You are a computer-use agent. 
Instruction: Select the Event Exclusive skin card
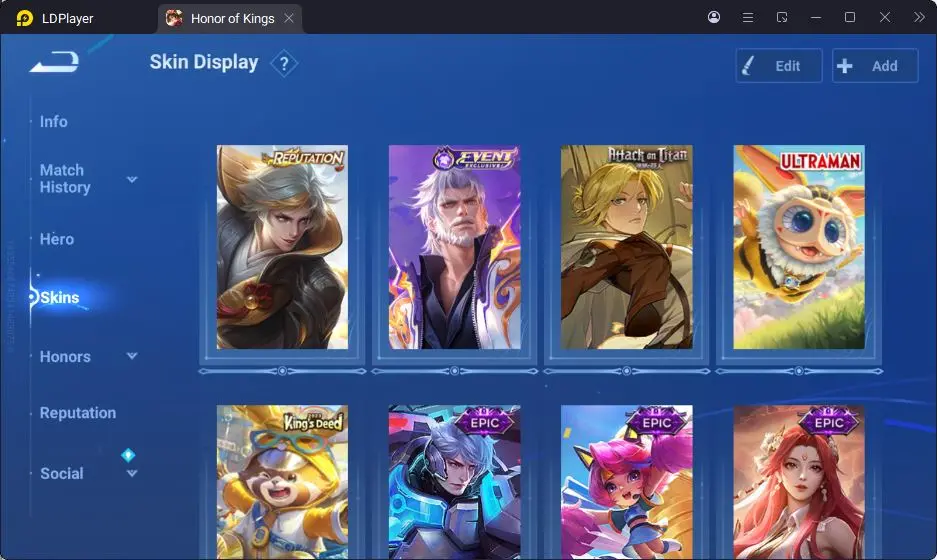pyautogui.click(x=455, y=247)
